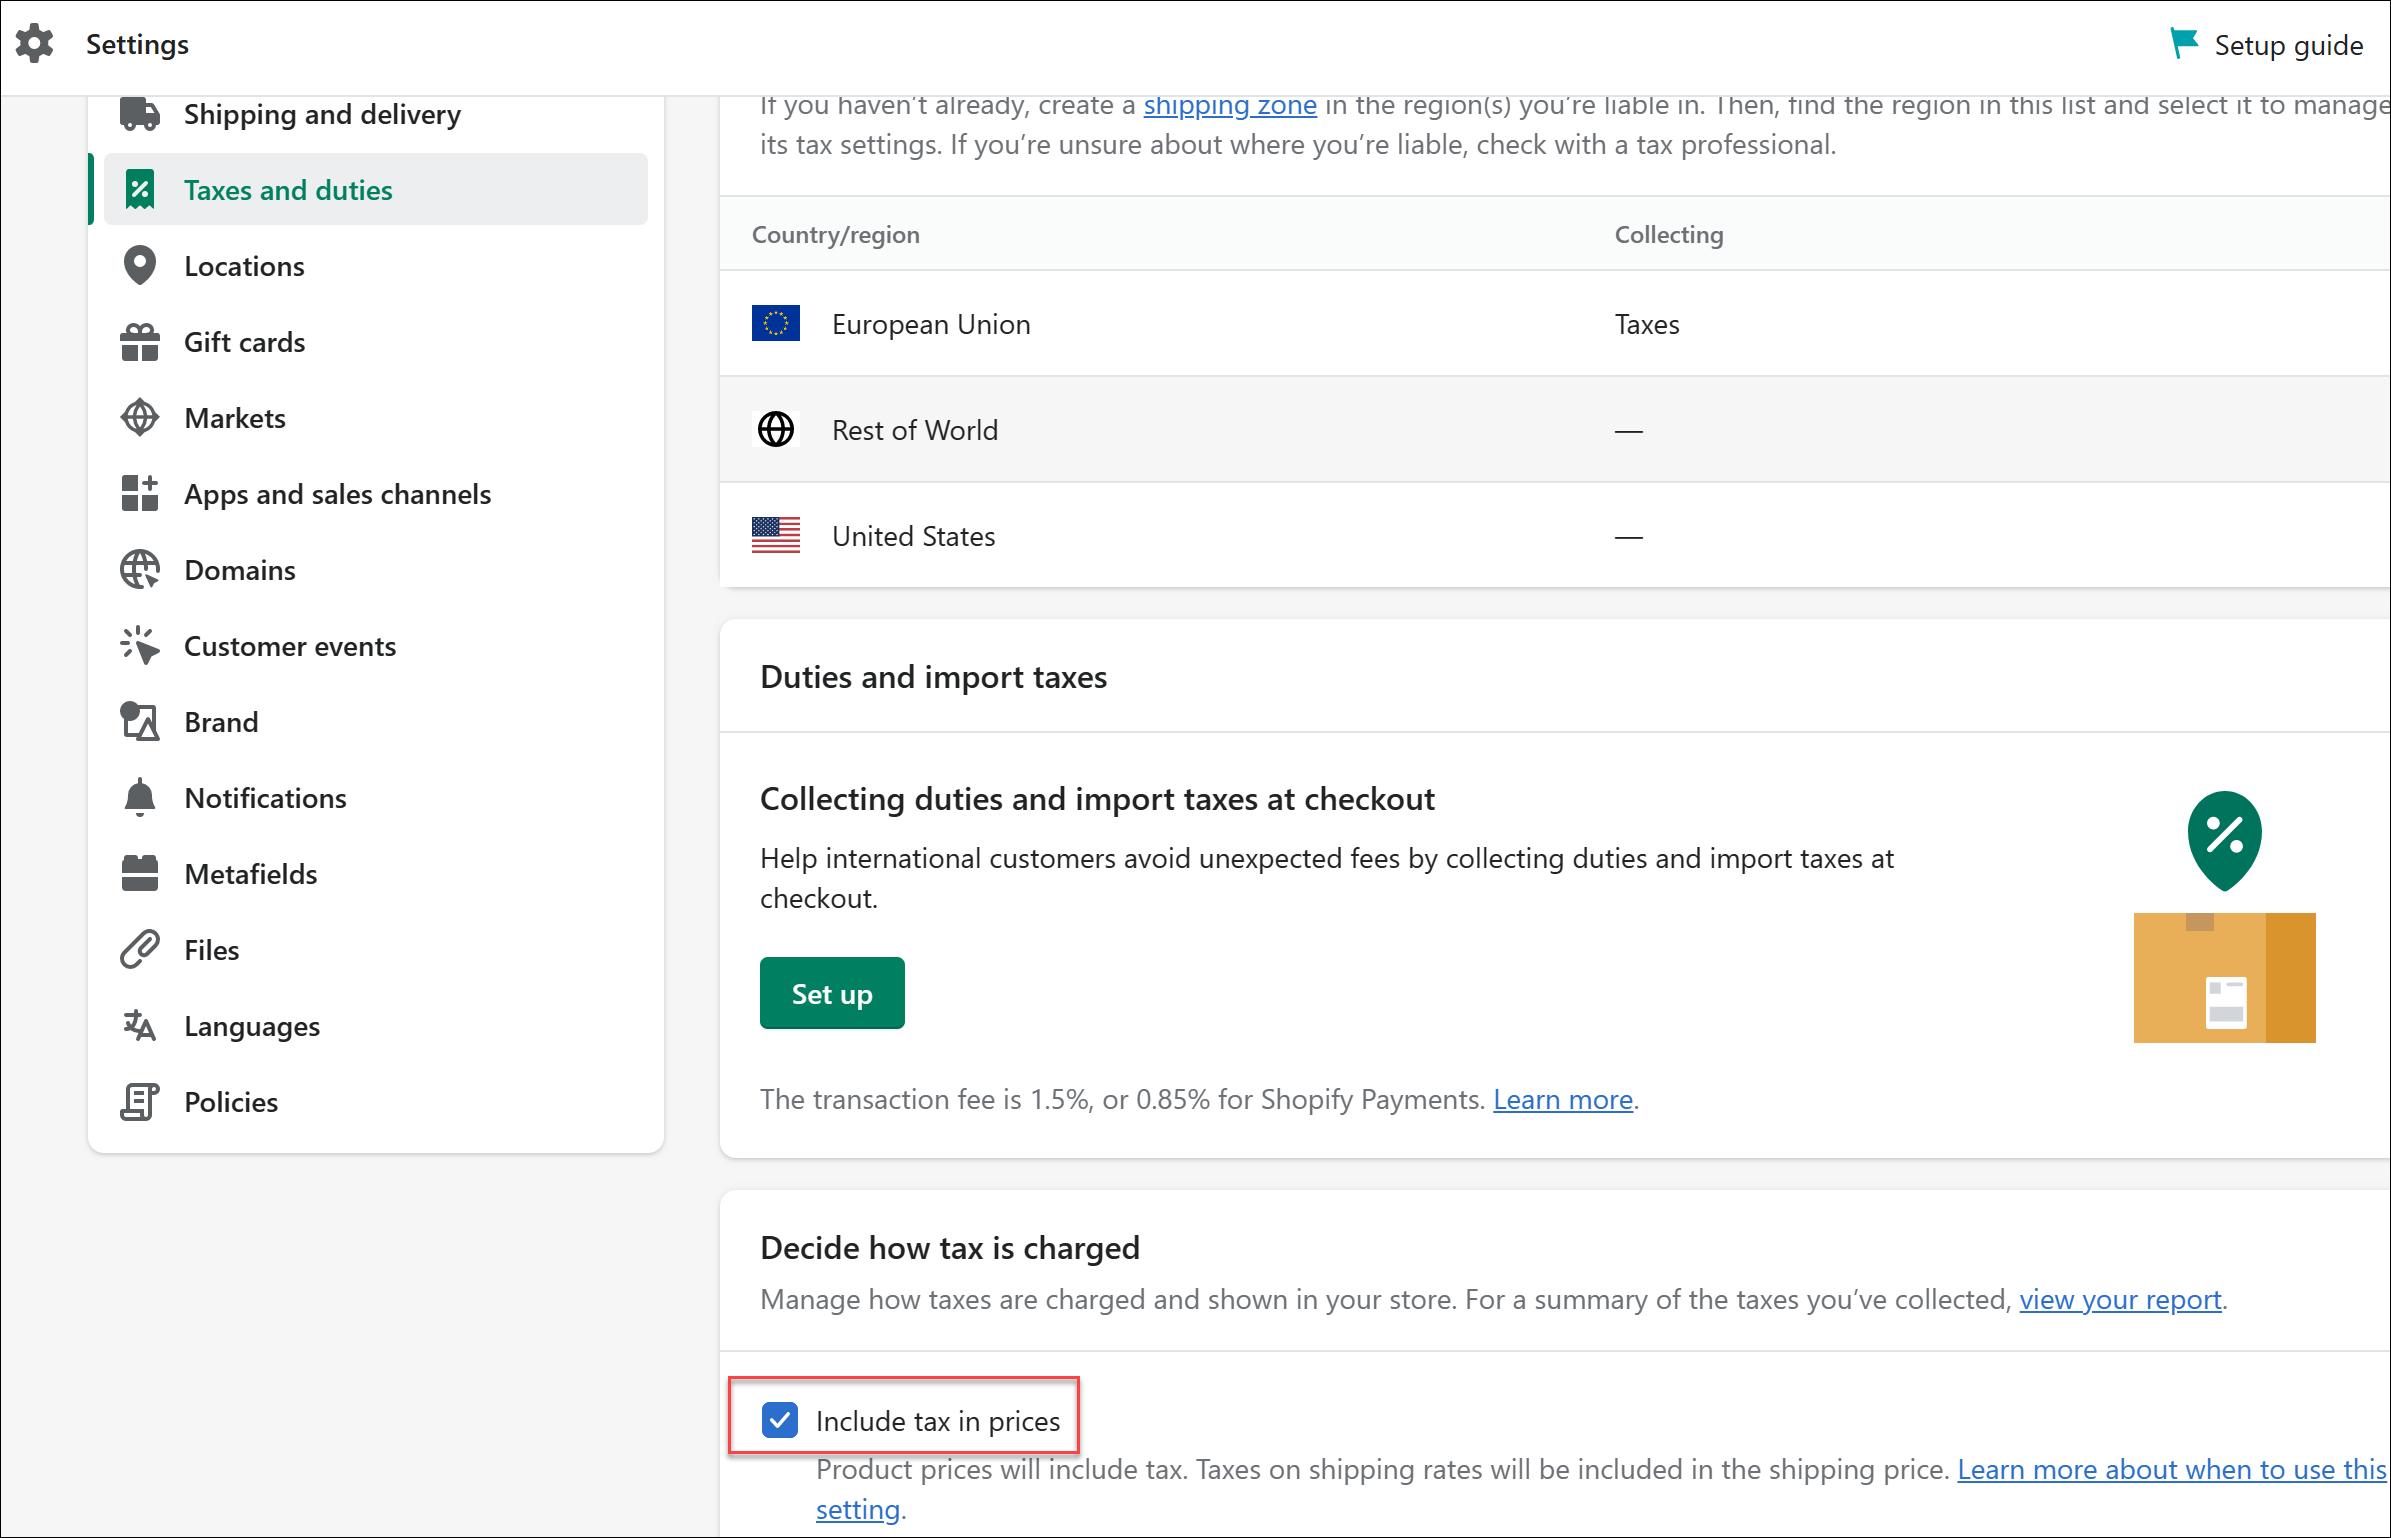The height and width of the screenshot is (1538, 2391).
Task: Click the Gift cards present icon
Action: coord(140,342)
